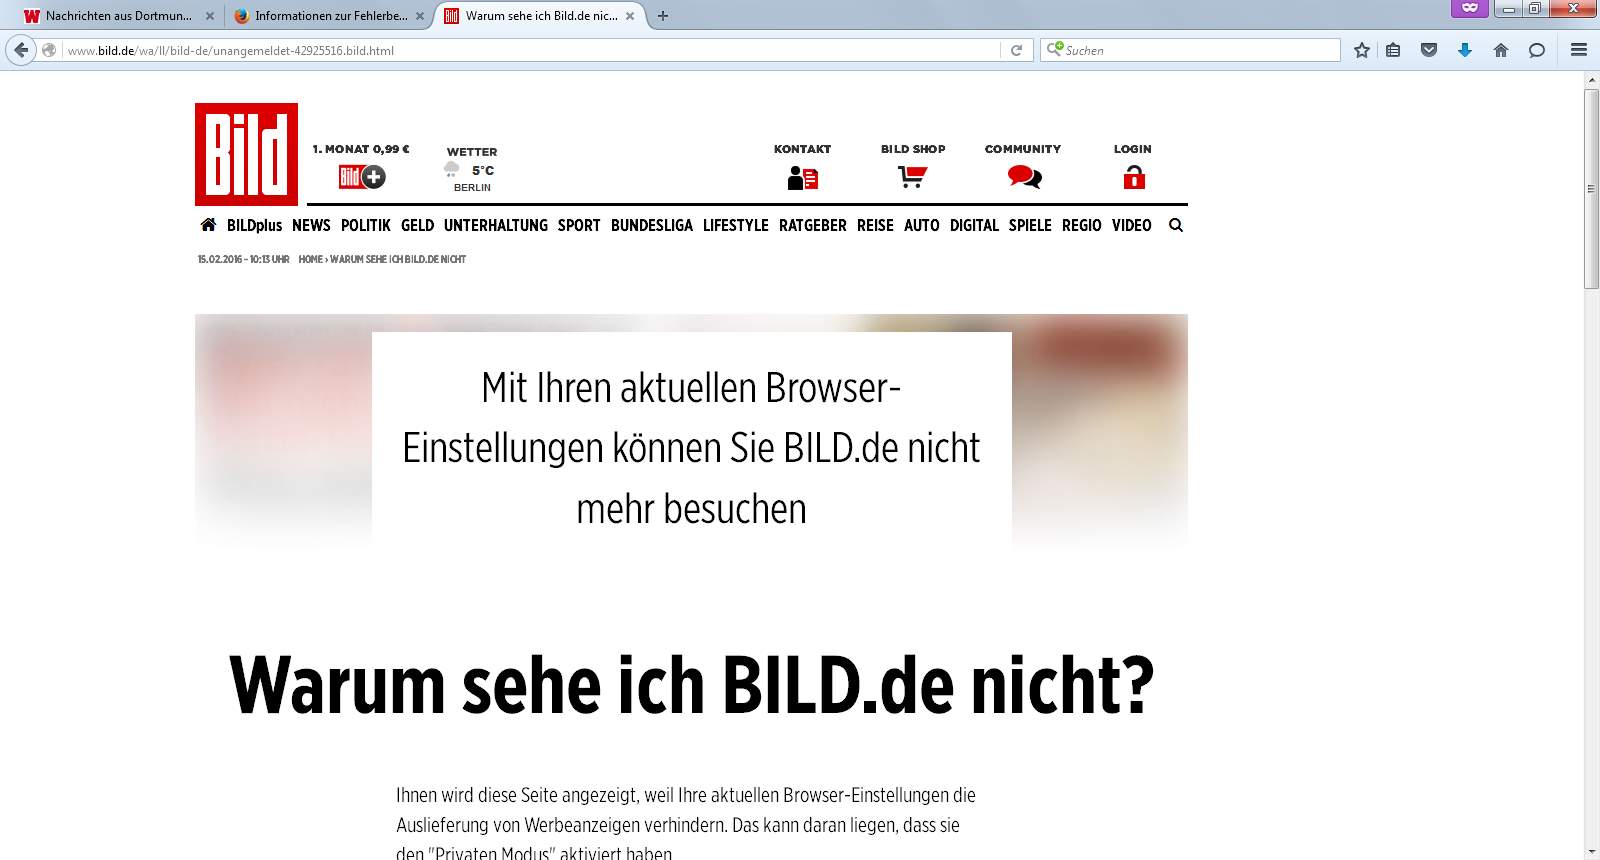Click the BILD SHOP text link
Viewport: 1600px width, 860px height.
(913, 149)
